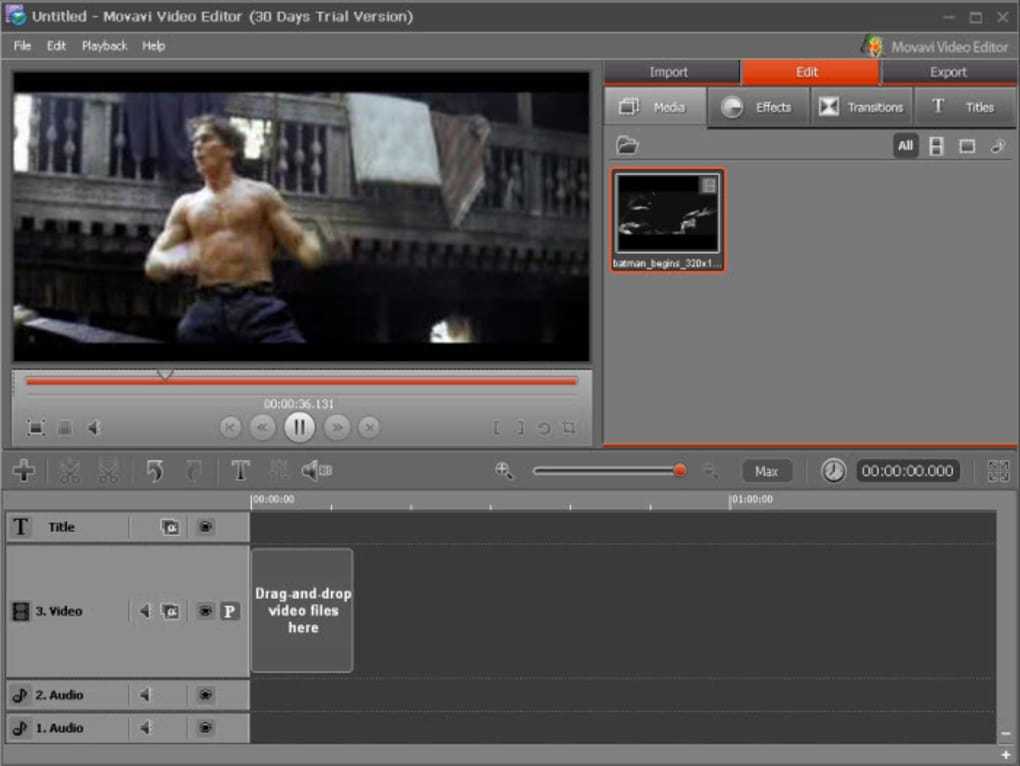Set the left bracket in-point marker

pyautogui.click(x=497, y=428)
